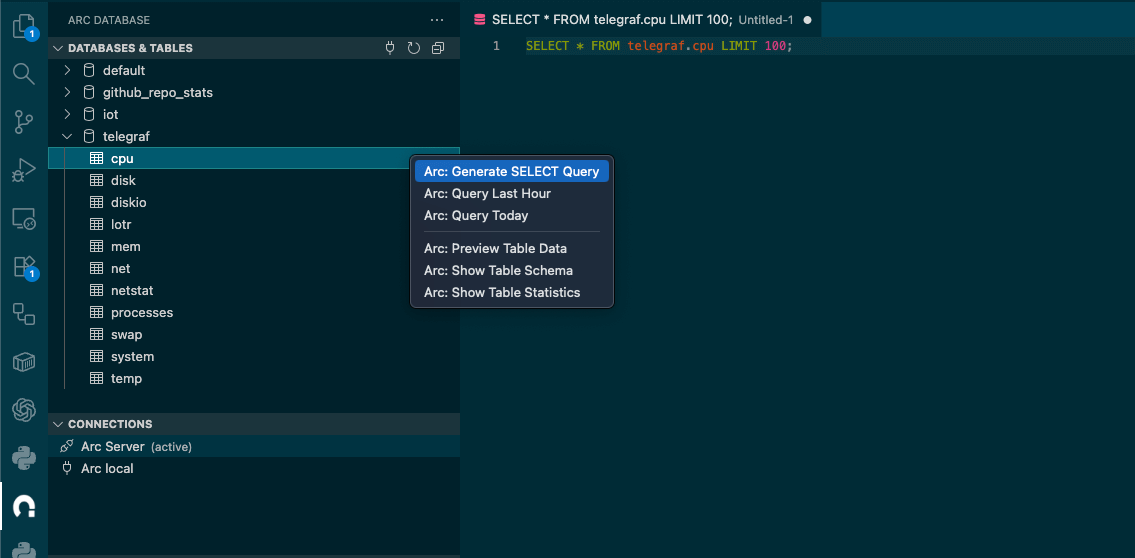This screenshot has width=1135, height=558.
Task: Choose Arc: Generate SELECT Query
Action: 511,171
